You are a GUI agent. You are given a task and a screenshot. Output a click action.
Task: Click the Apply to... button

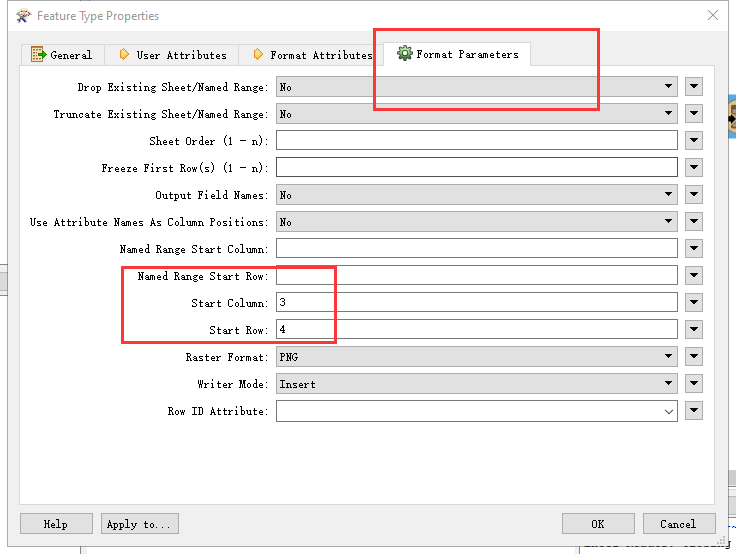(140, 523)
